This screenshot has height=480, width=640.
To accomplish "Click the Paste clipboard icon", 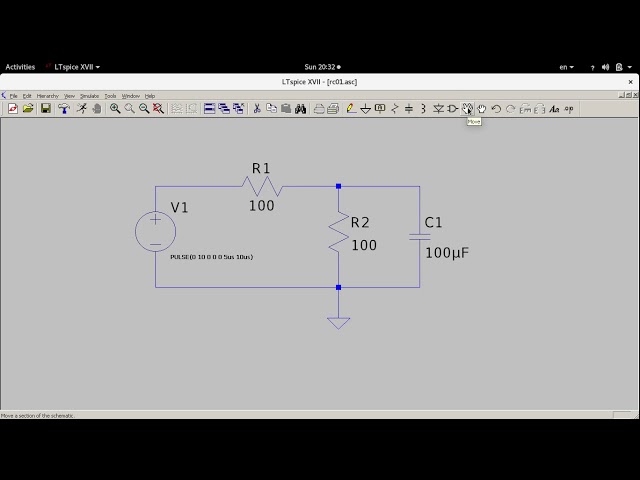I will tap(286, 109).
